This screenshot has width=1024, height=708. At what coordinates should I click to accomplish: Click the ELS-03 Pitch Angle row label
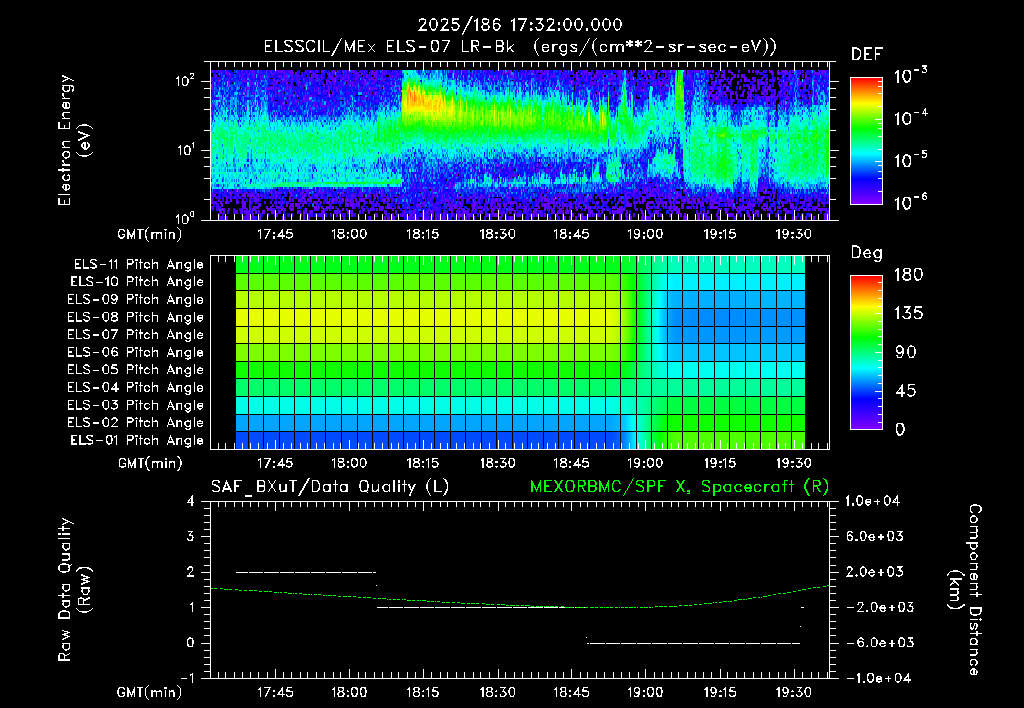click(136, 405)
